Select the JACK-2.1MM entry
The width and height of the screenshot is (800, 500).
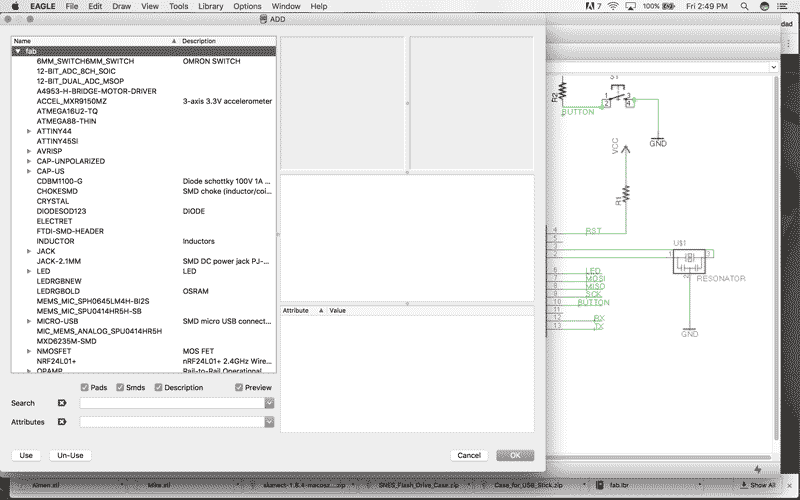coord(58,261)
